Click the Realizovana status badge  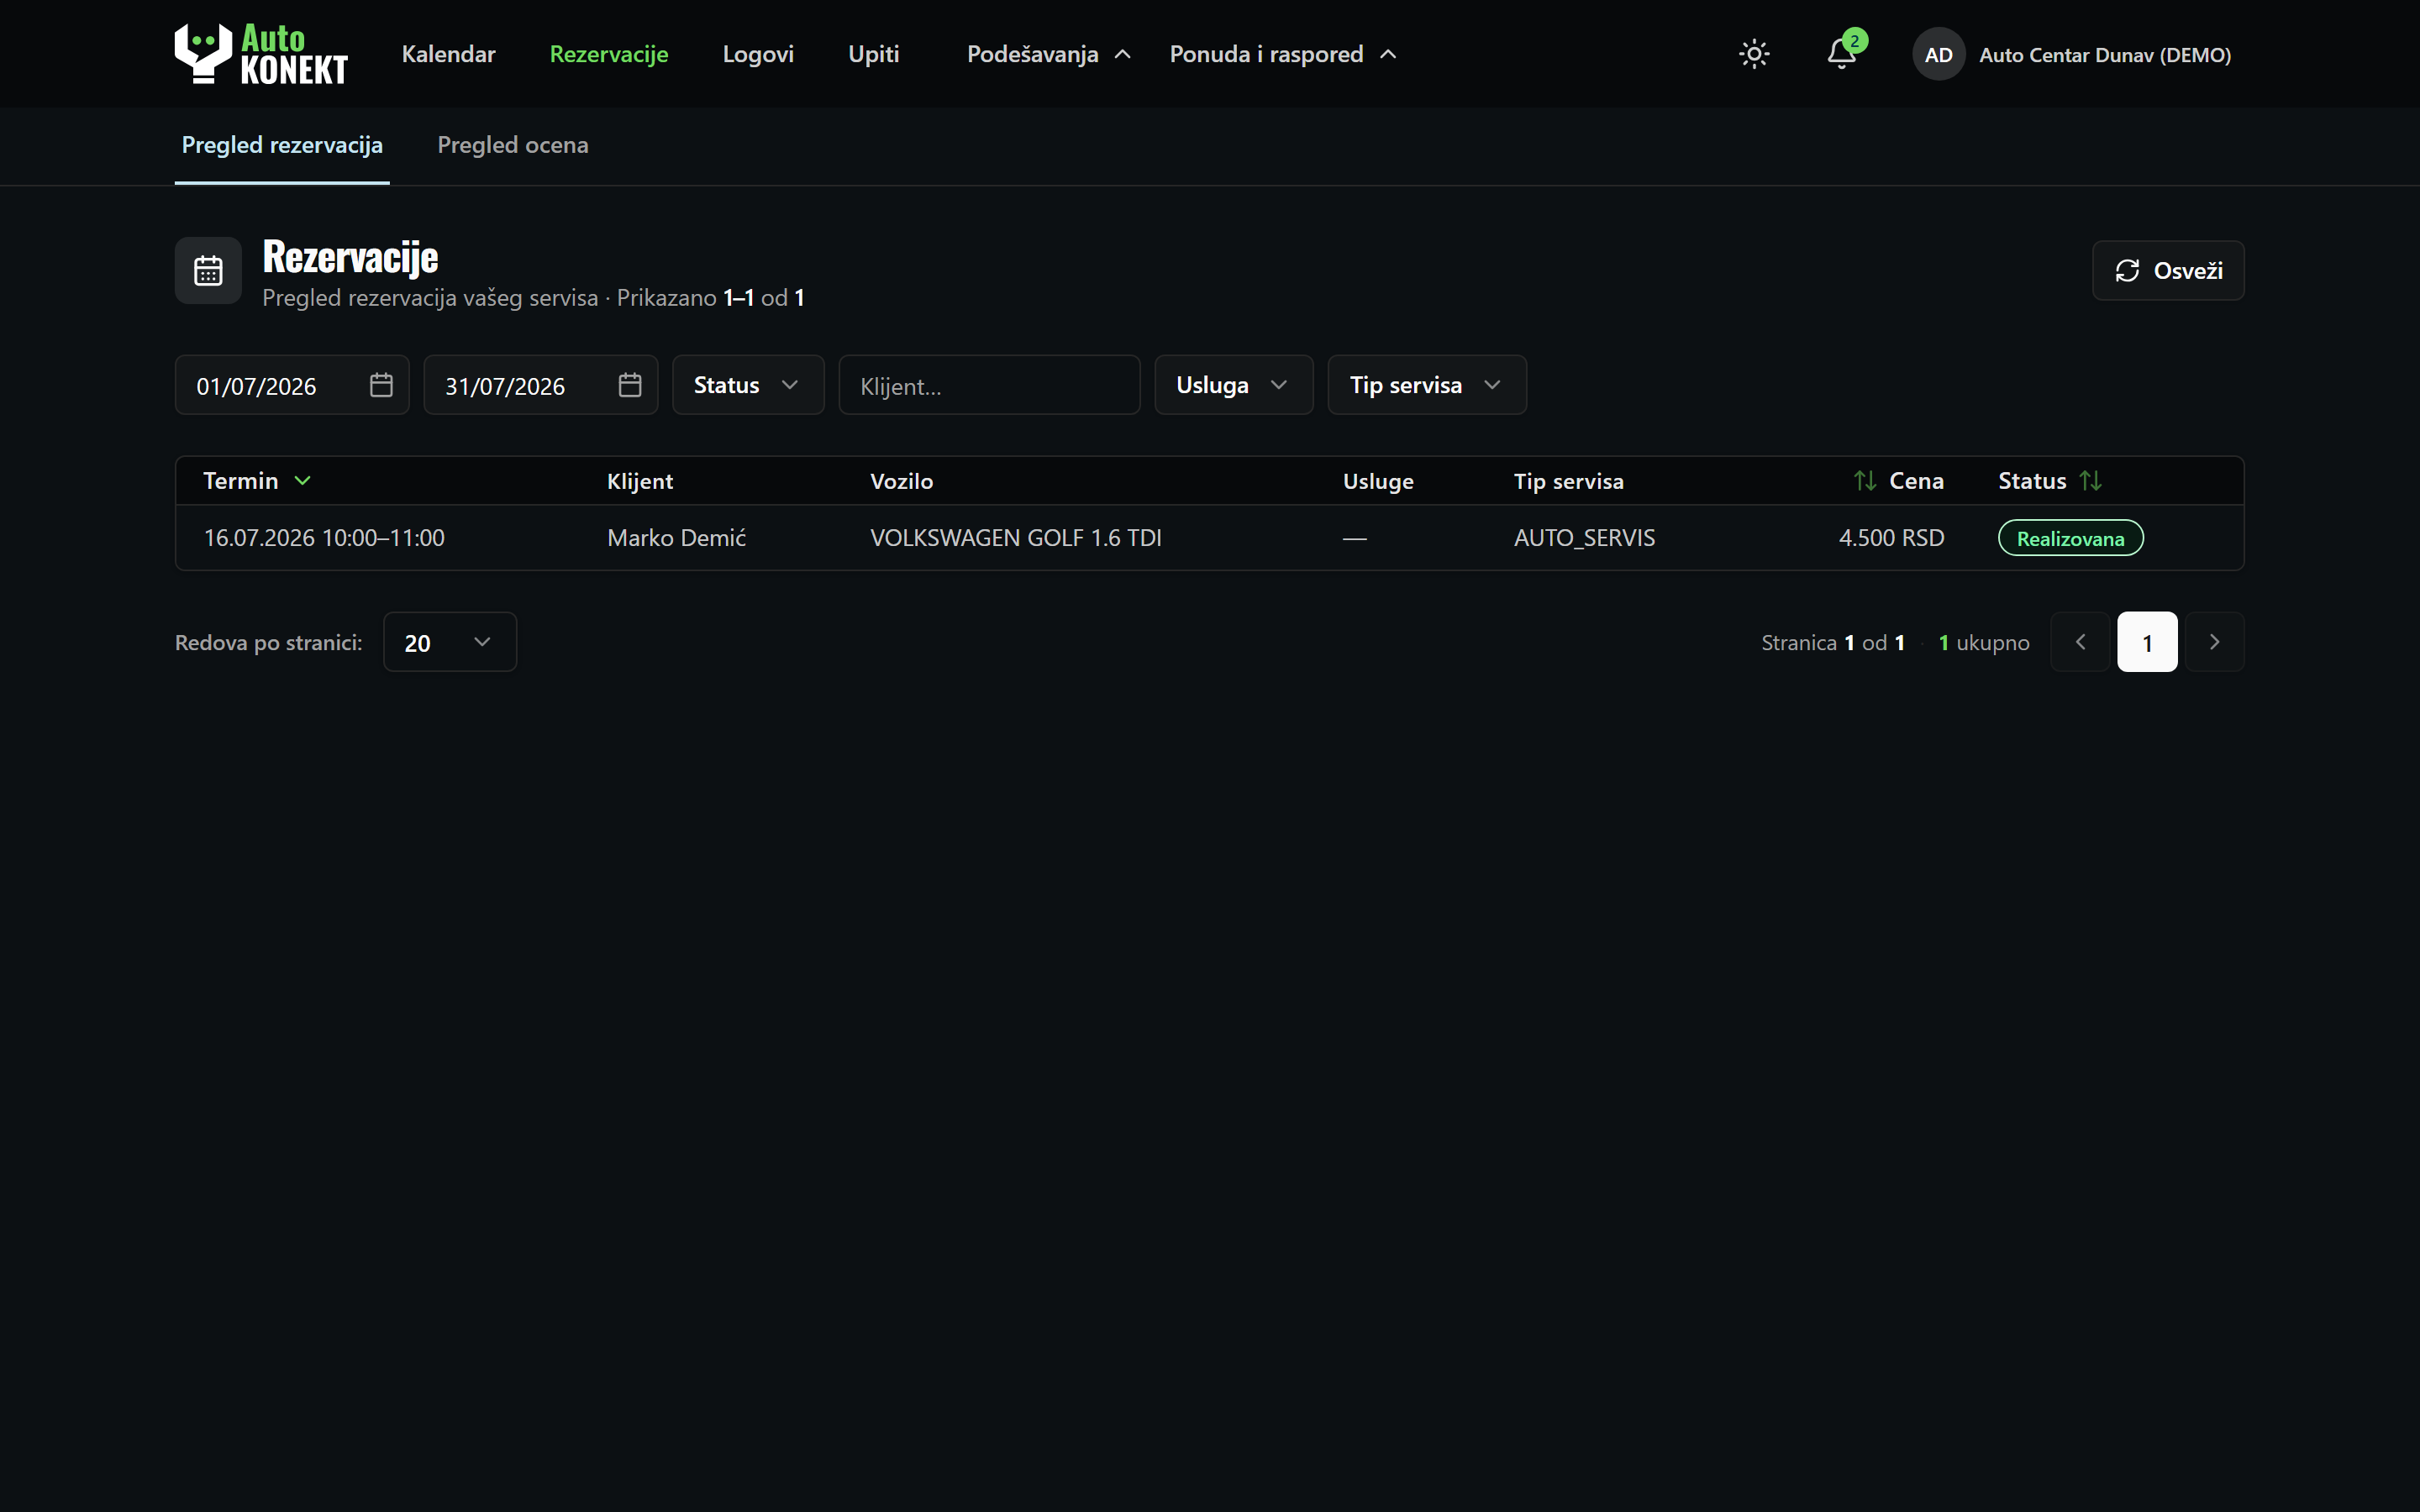[2070, 538]
